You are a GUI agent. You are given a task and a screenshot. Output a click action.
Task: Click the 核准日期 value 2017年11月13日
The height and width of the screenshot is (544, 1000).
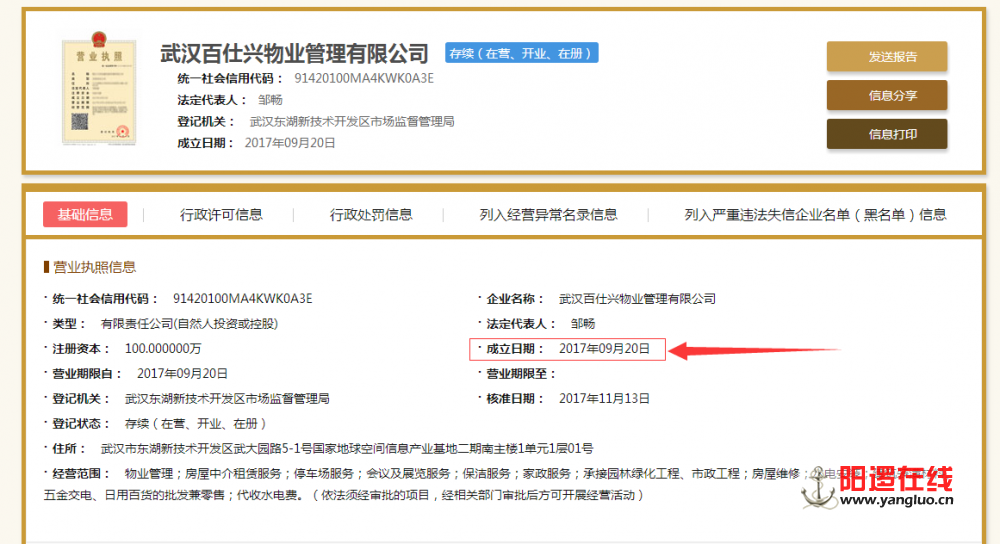604,399
